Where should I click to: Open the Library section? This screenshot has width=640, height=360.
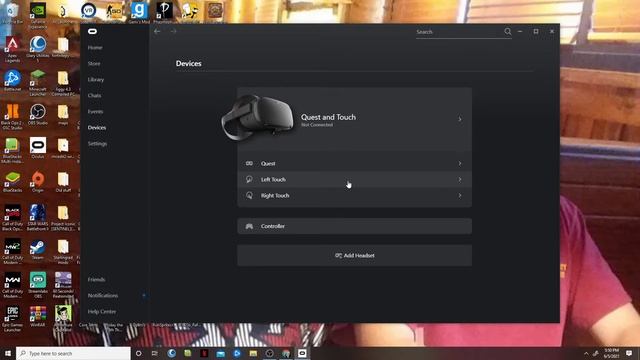tap(96, 80)
